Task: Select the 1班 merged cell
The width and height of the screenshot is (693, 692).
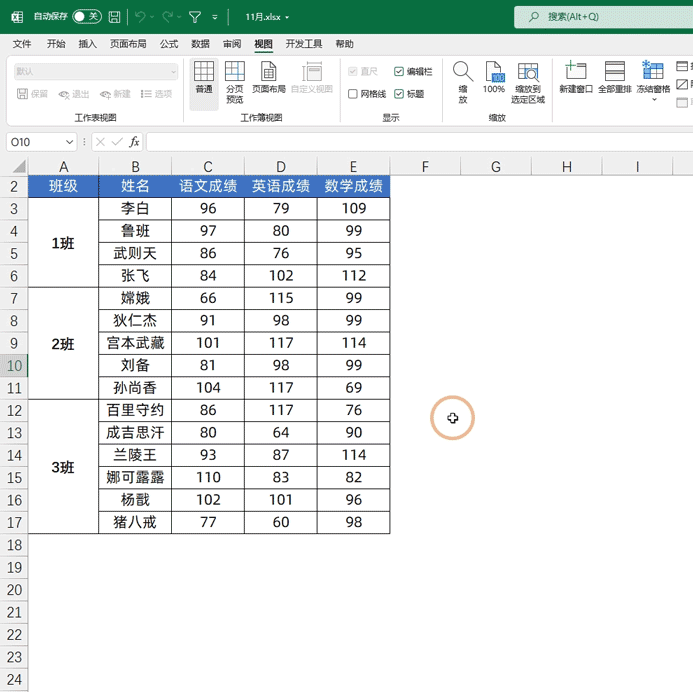Action: pos(63,243)
